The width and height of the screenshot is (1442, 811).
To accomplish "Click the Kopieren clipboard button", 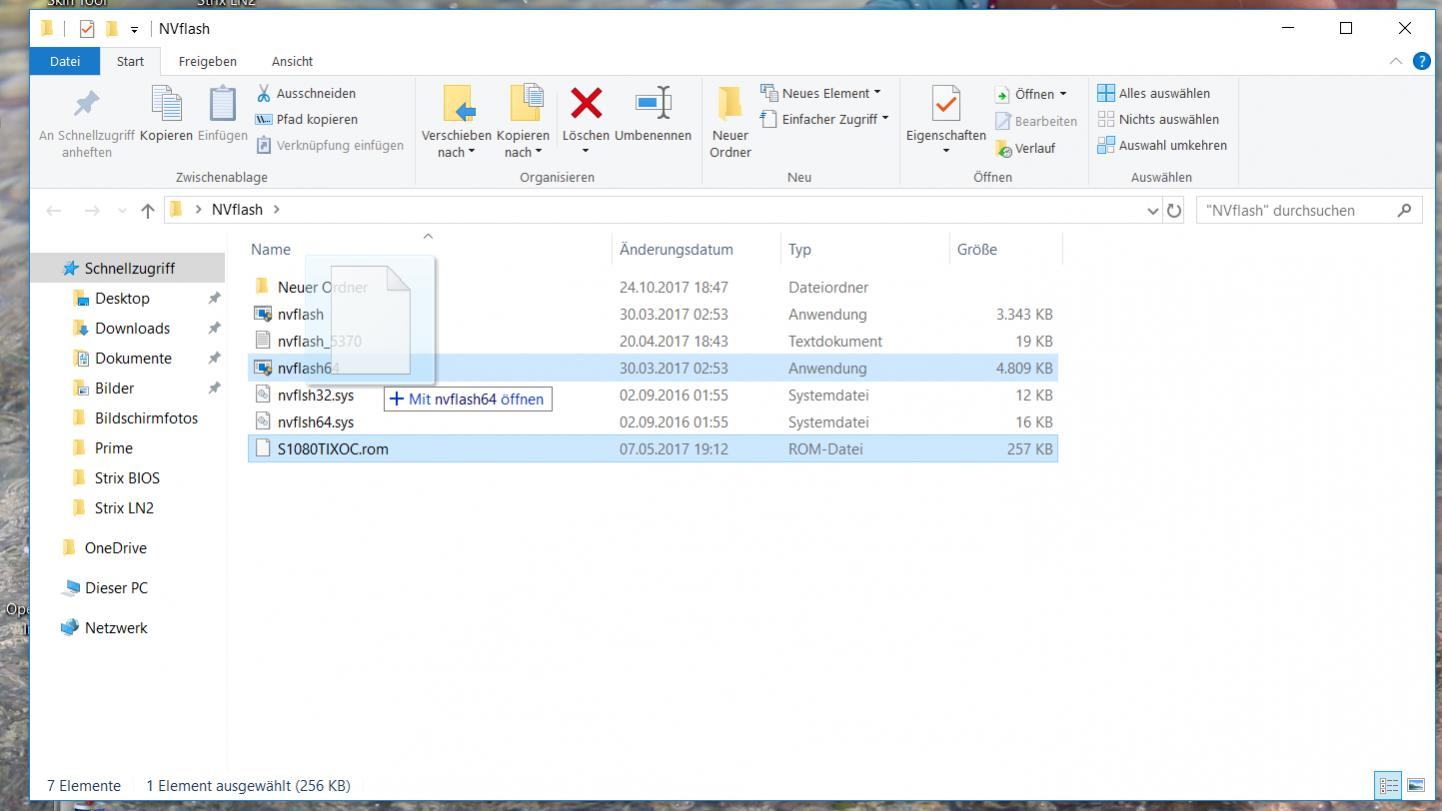I will (x=166, y=115).
